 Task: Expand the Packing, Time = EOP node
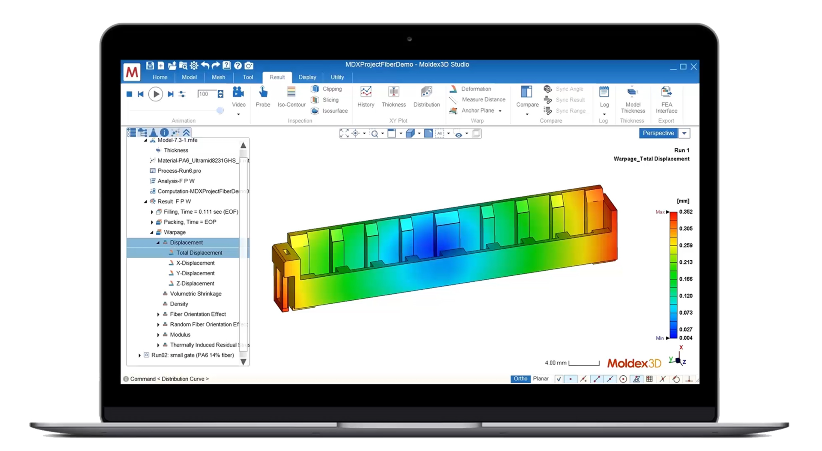point(152,222)
